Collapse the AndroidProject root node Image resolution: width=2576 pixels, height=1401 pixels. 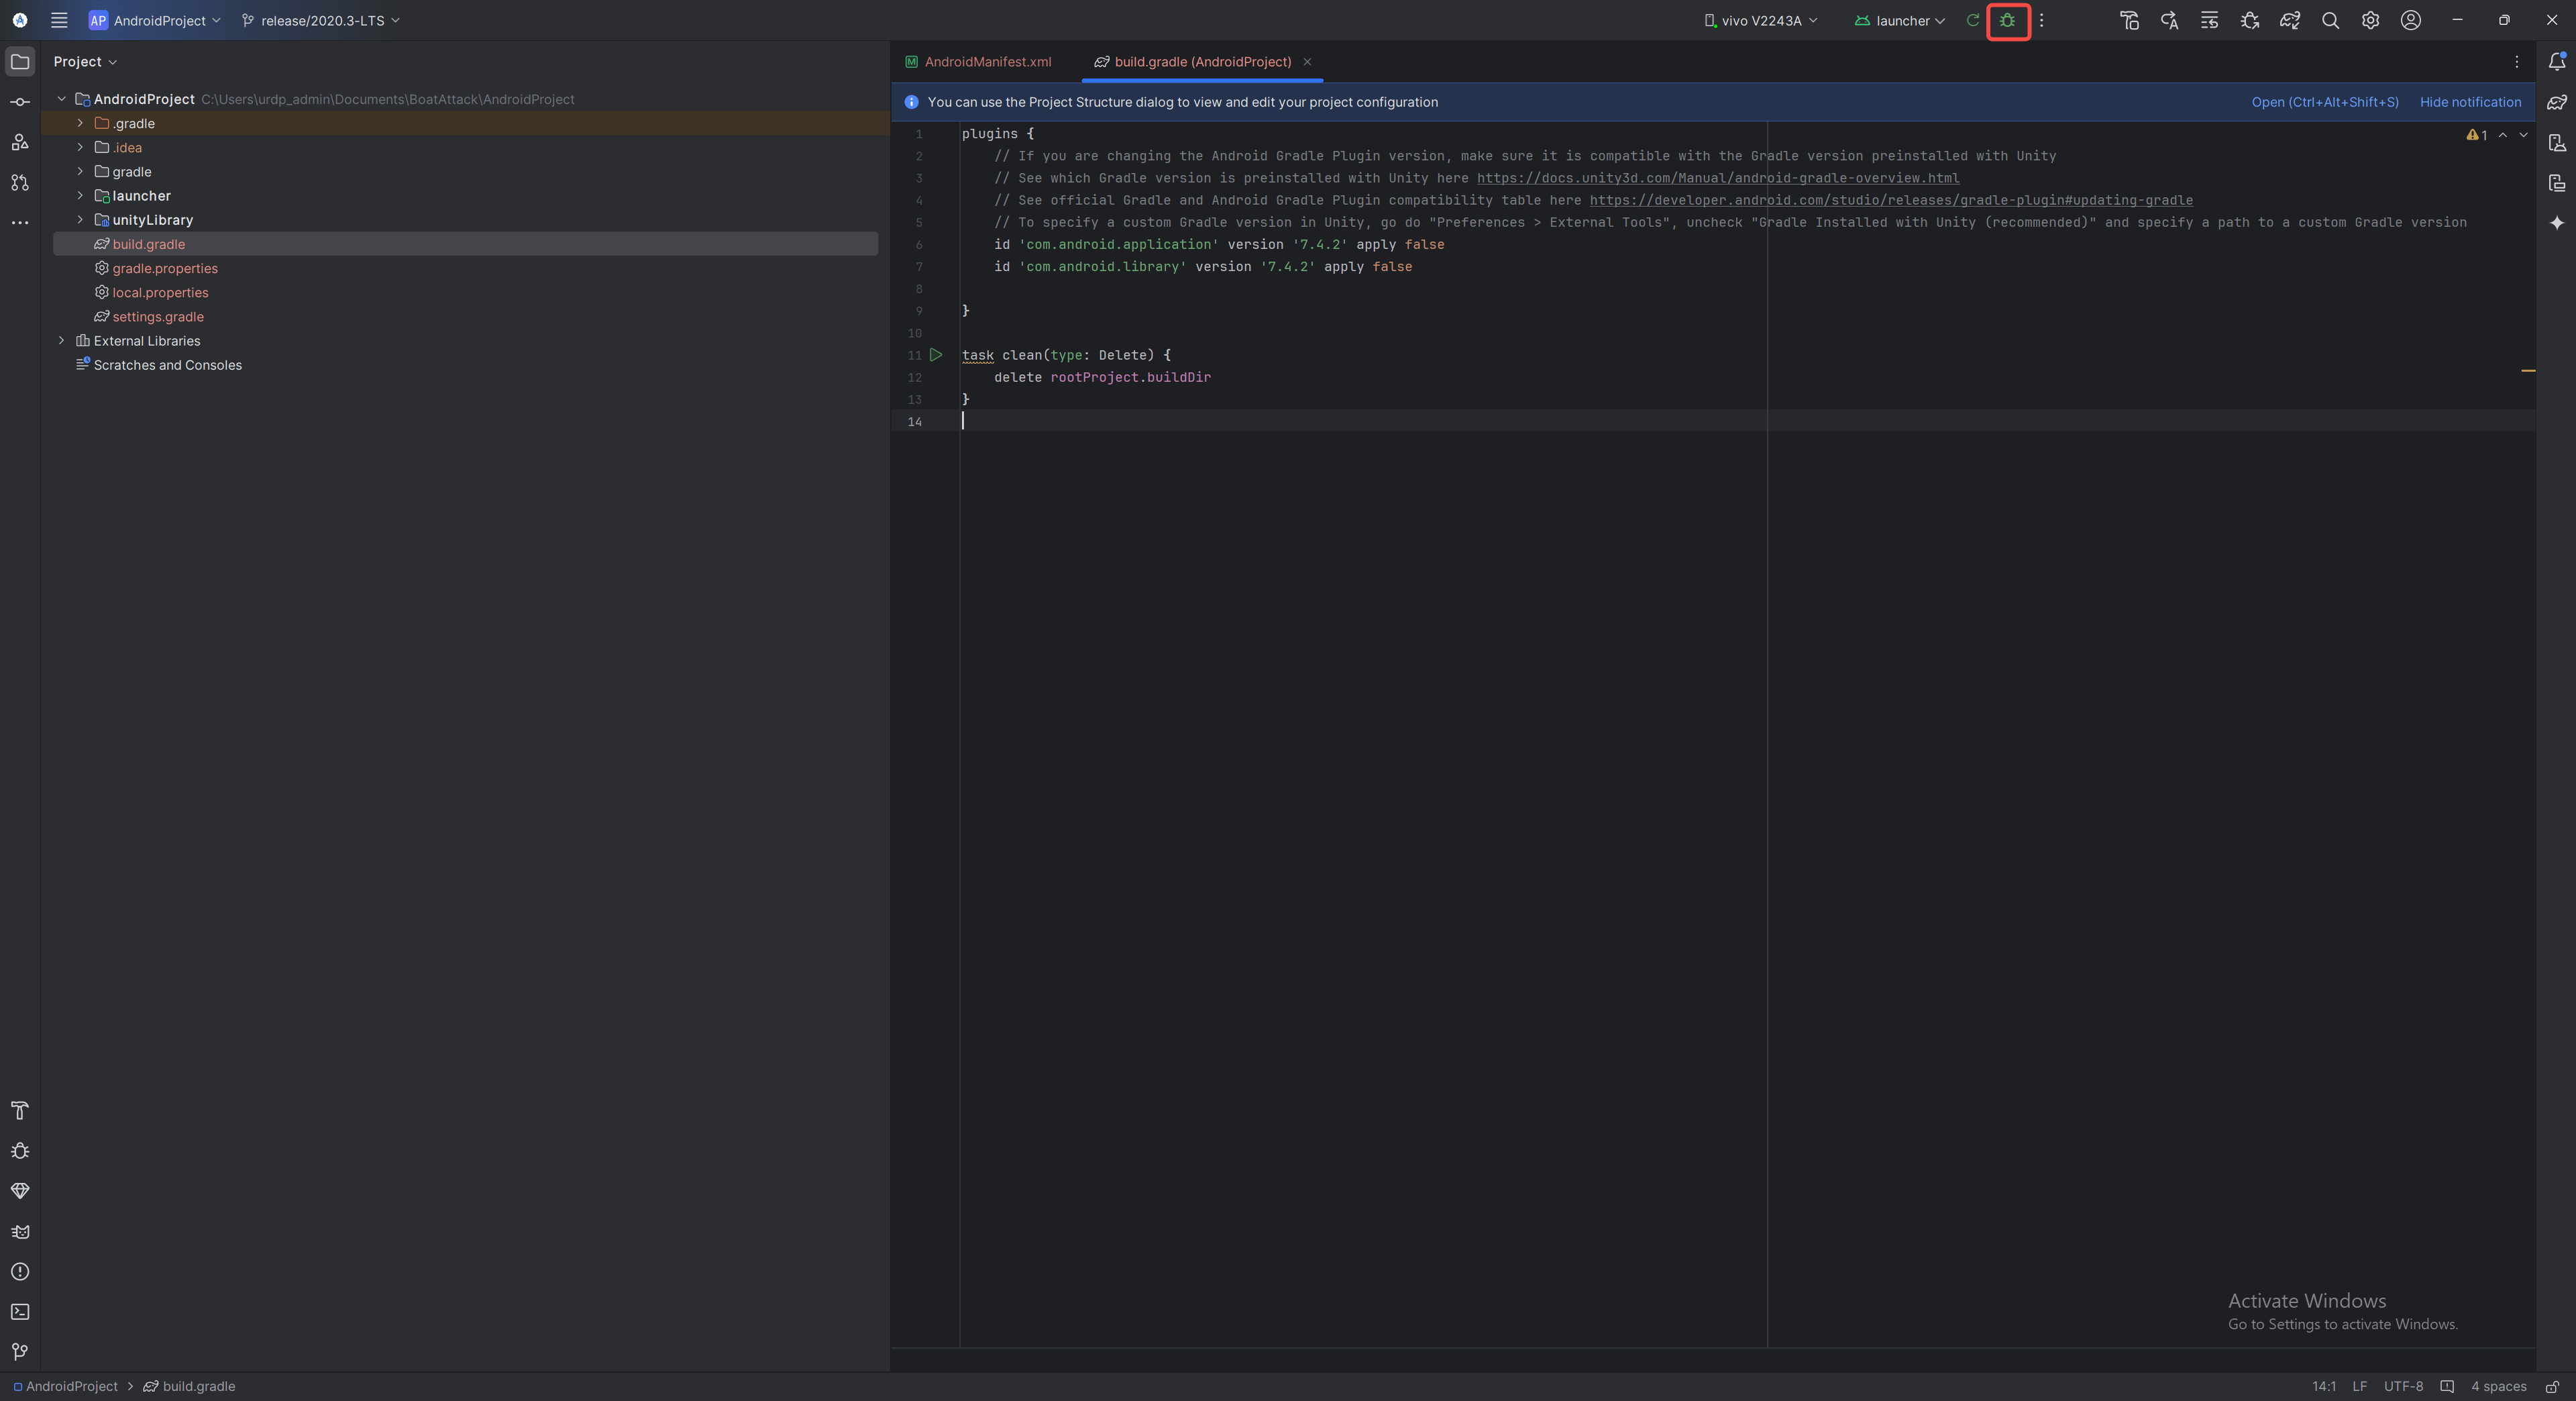click(x=62, y=99)
